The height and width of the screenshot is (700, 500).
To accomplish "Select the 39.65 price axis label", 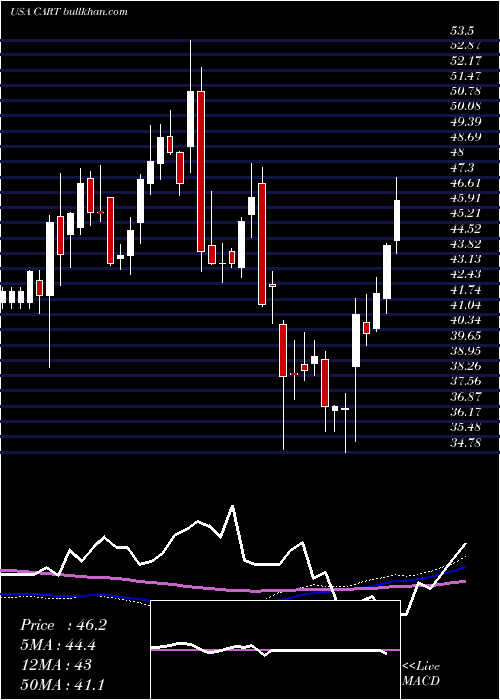I will tap(465, 336).
